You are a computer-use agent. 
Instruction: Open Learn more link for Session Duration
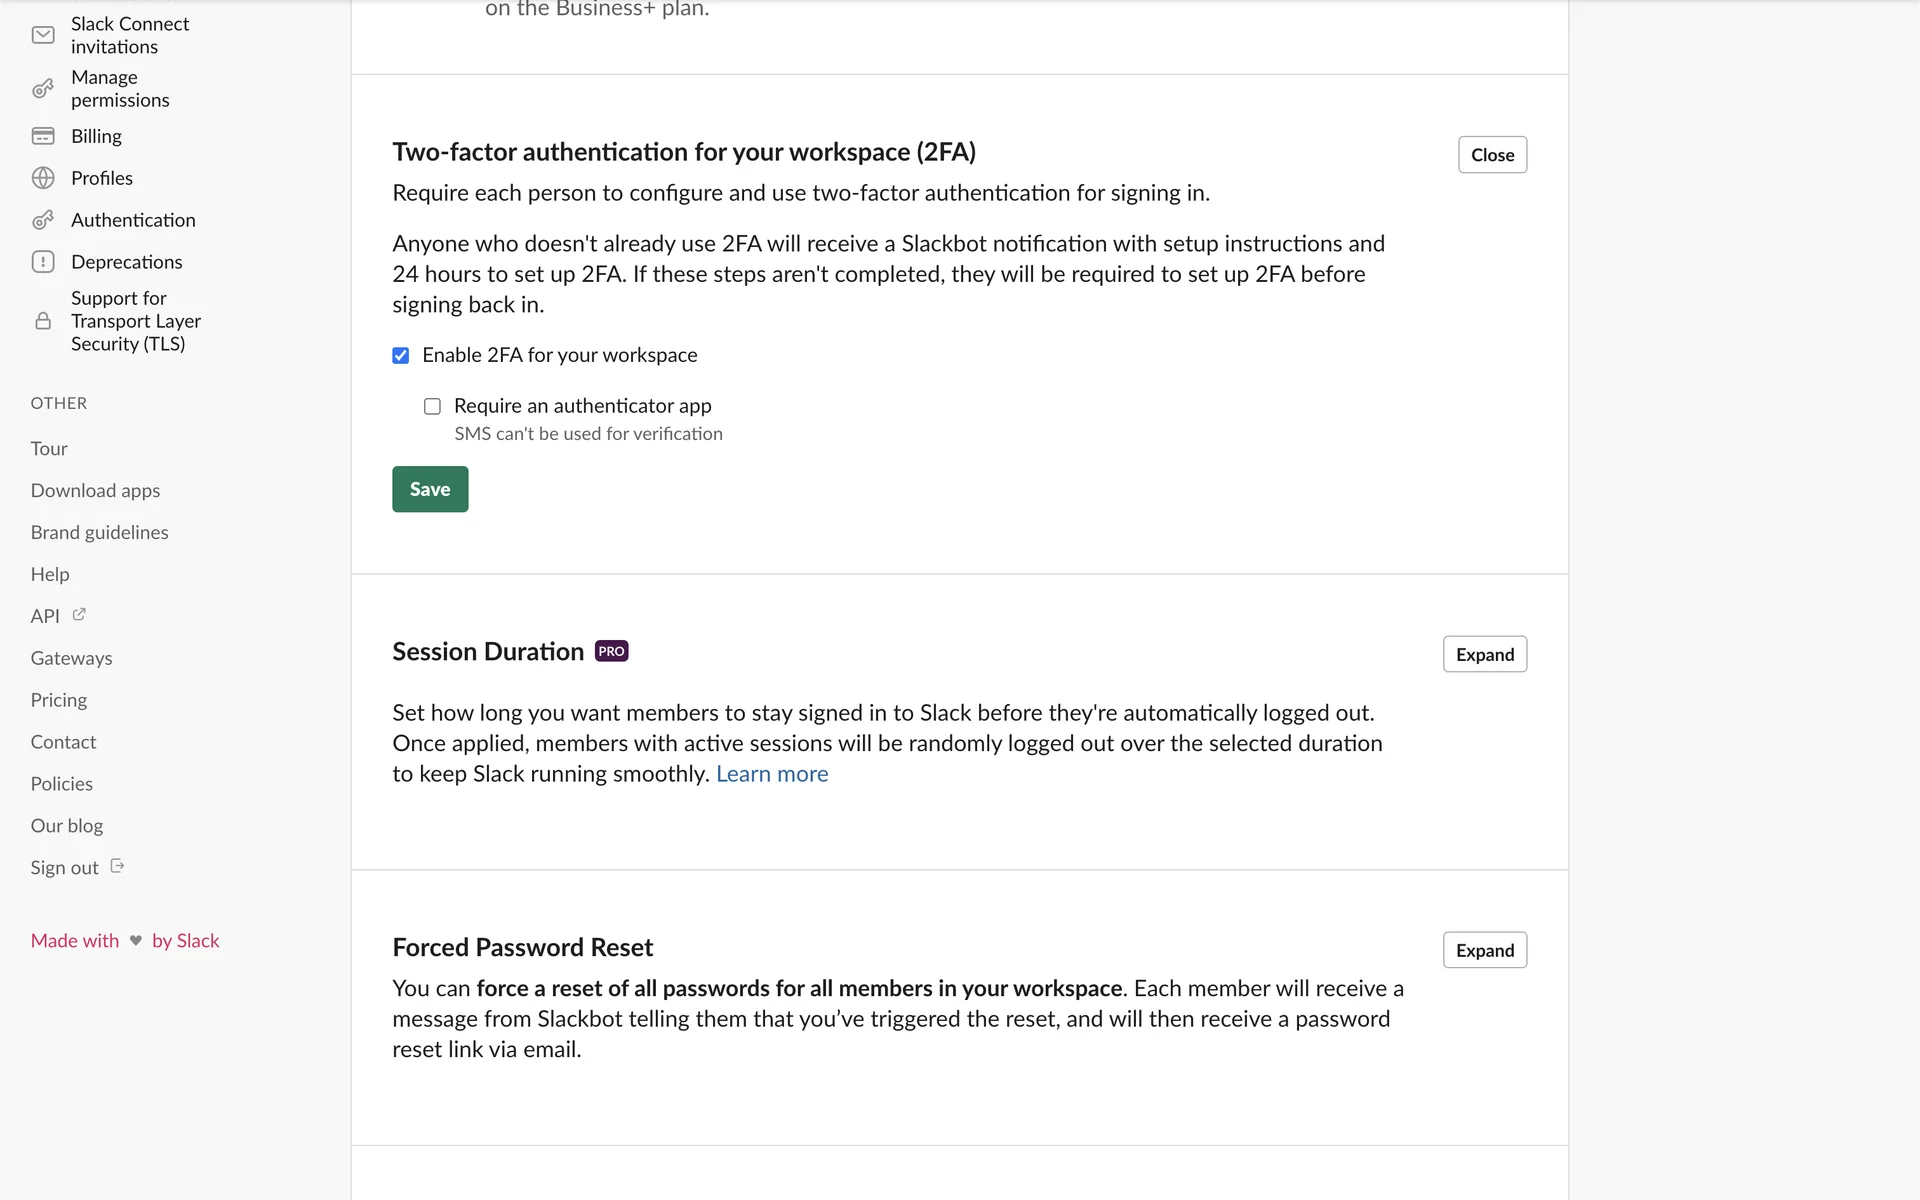tap(772, 775)
